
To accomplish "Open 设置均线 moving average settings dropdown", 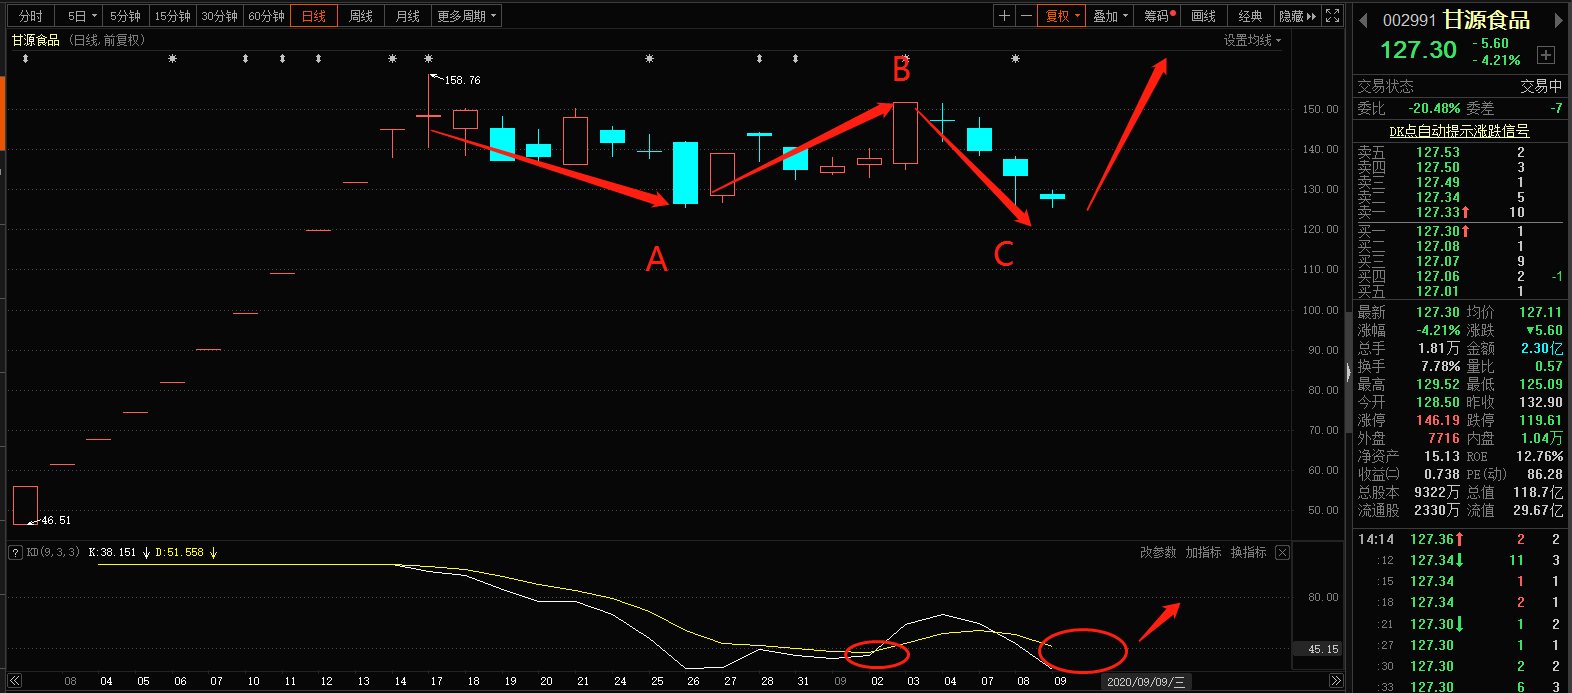I will 1252,40.
